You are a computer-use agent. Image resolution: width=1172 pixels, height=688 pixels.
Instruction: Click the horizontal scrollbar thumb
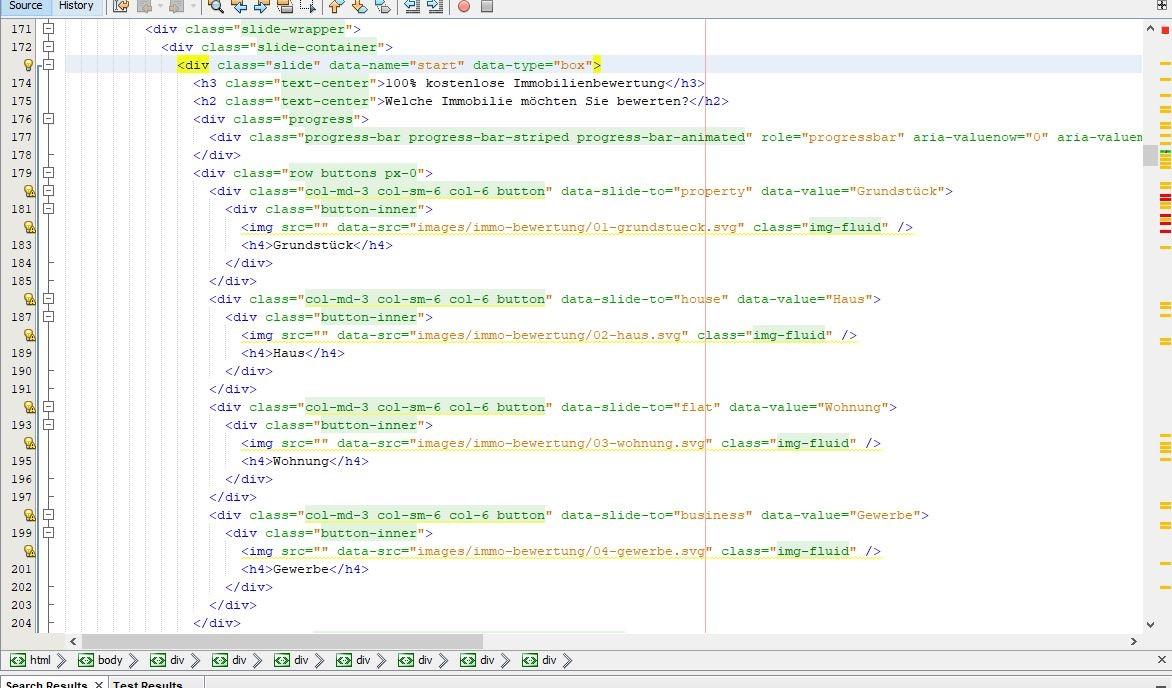tap(281, 641)
